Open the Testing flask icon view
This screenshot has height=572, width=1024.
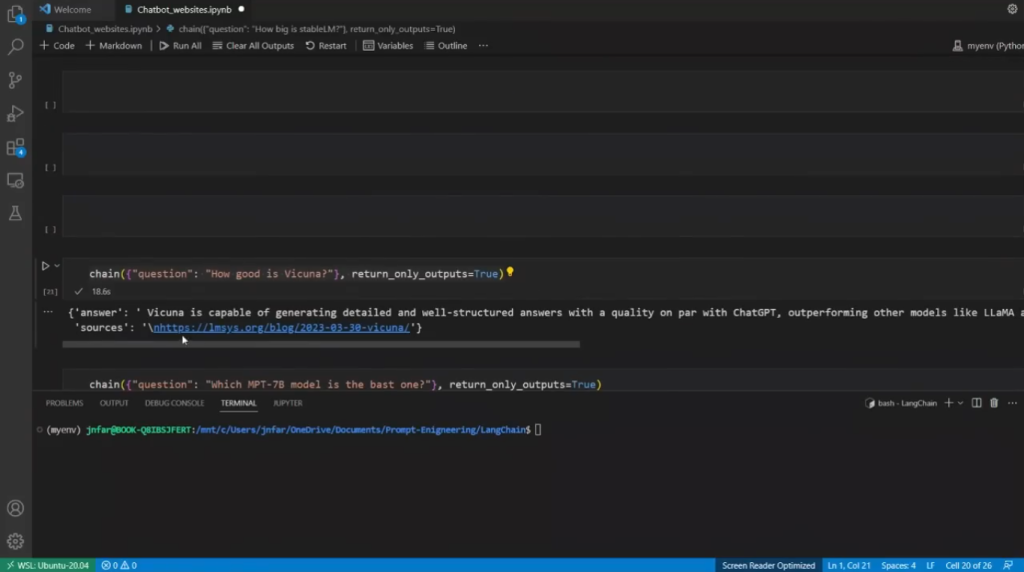coord(15,213)
